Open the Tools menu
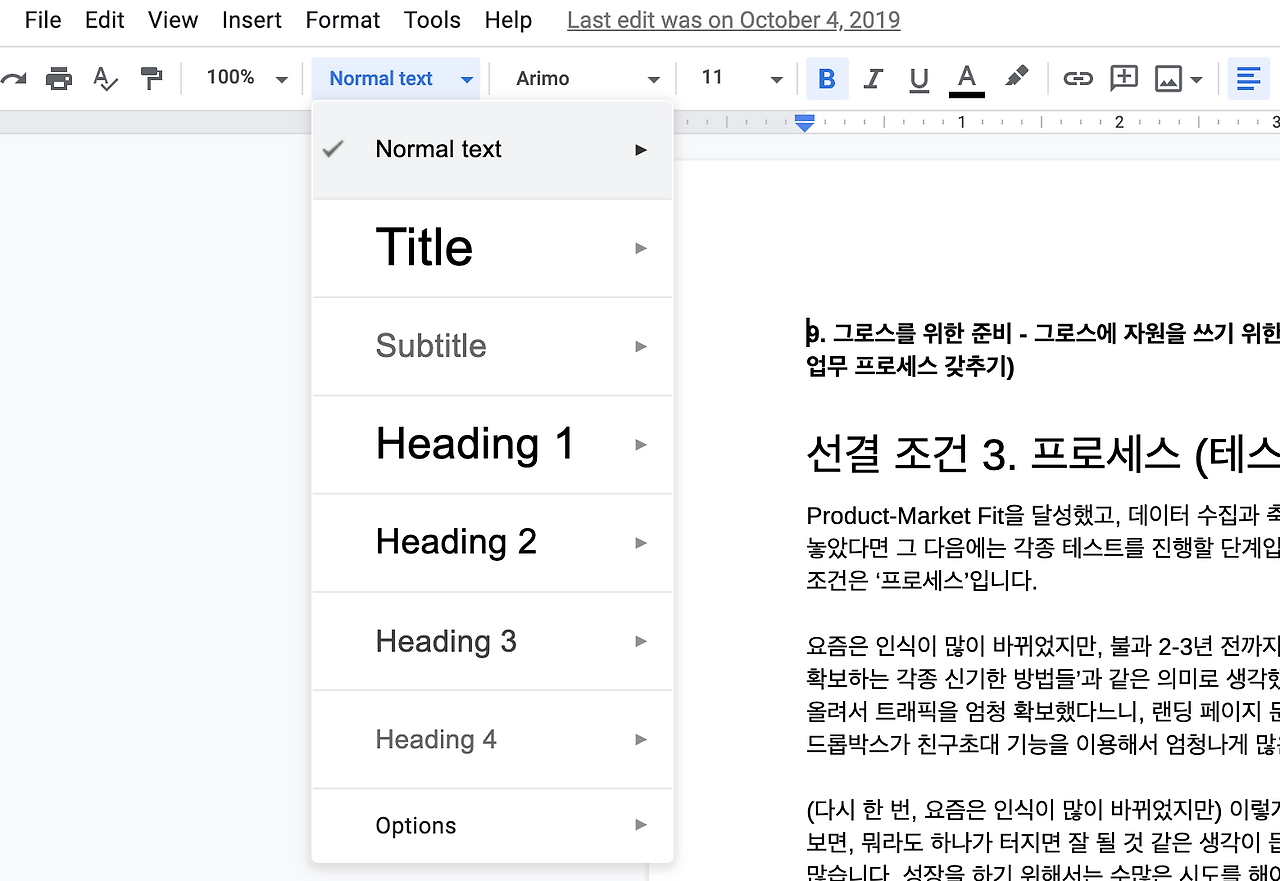 point(432,20)
